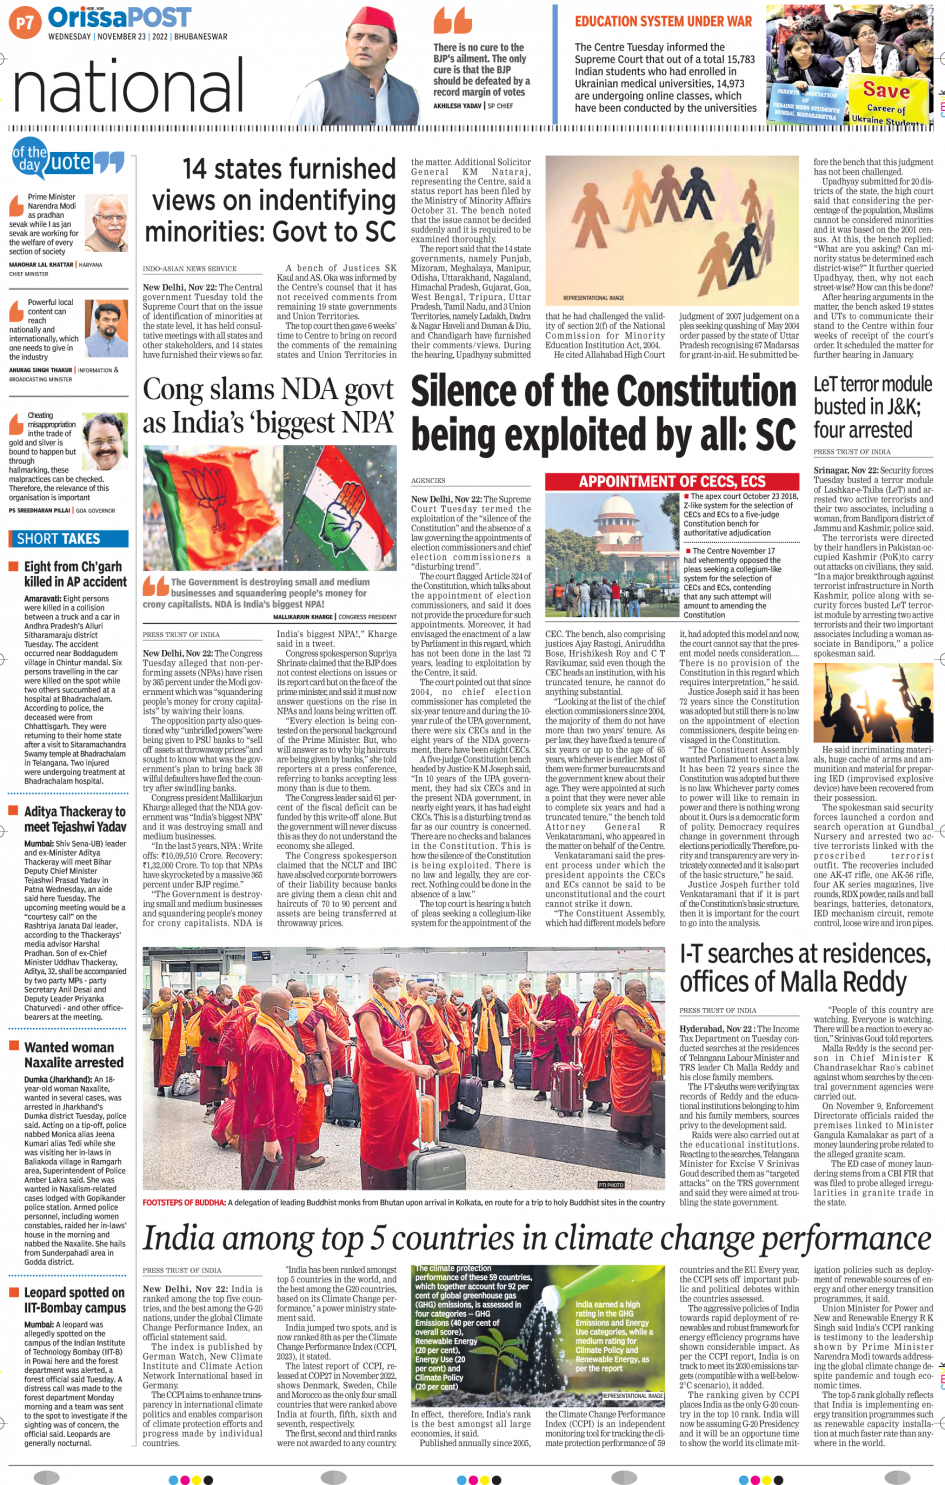
Task: Click the orange square bullet beside Naxalite brief
Action: click(15, 1047)
